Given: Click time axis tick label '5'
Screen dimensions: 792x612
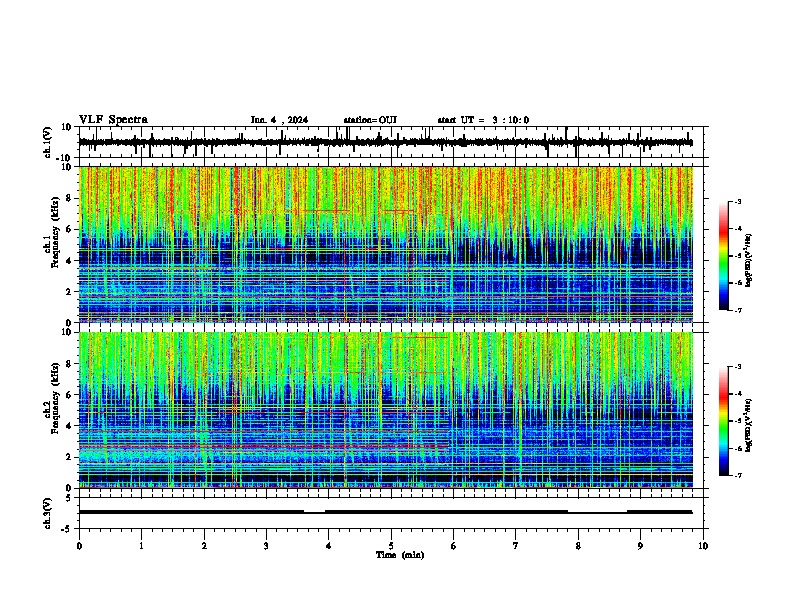Looking at the screenshot, I should 391,546.
